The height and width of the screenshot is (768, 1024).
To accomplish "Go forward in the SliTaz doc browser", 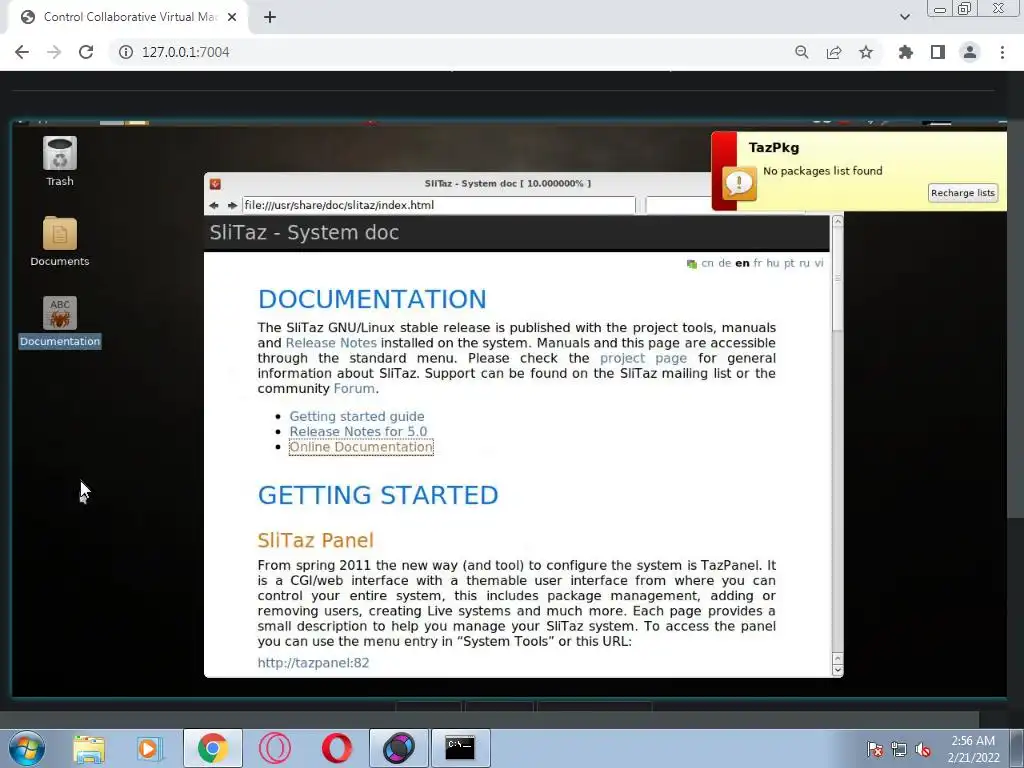I will tap(232, 205).
